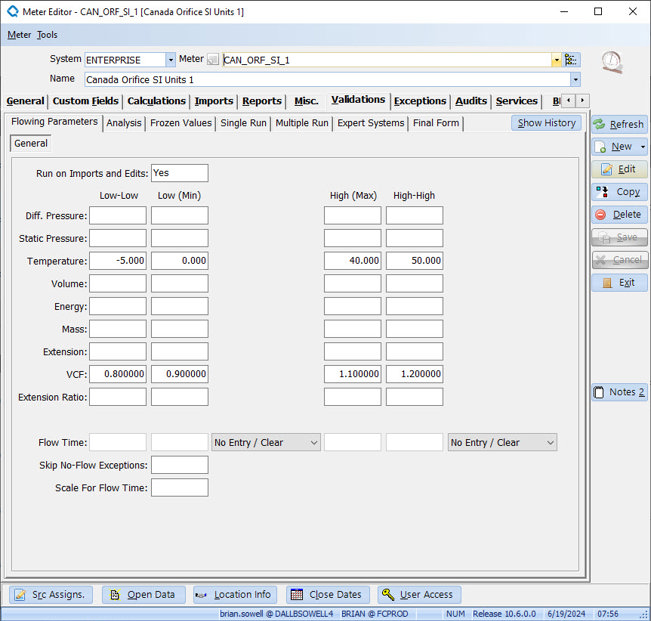This screenshot has width=651, height=621.
Task: Expand the System dropdown
Action: [171, 60]
